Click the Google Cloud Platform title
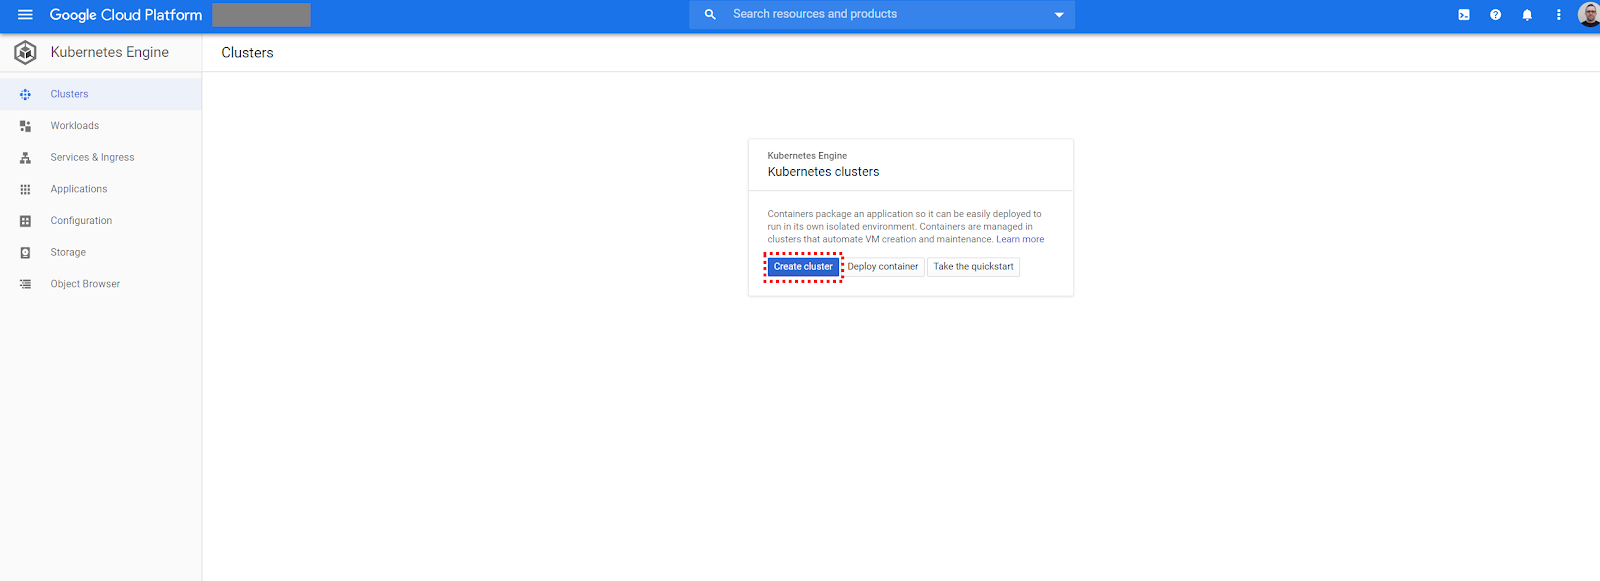 click(126, 15)
